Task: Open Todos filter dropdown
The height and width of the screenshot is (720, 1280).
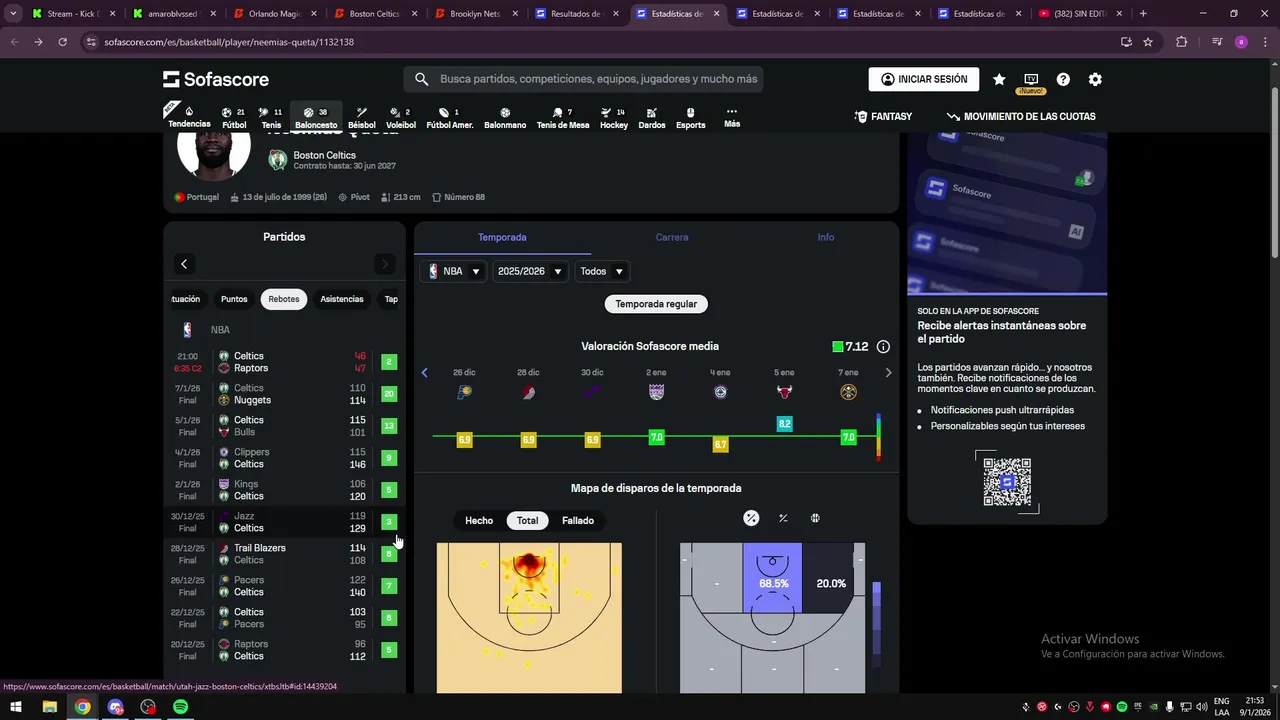Action: (x=602, y=271)
